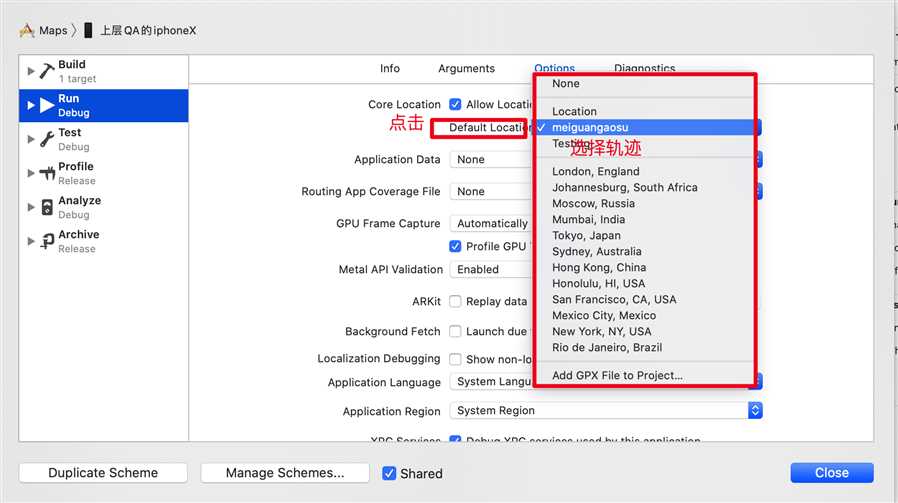Select the Run Debug scheme action

tap(104, 105)
